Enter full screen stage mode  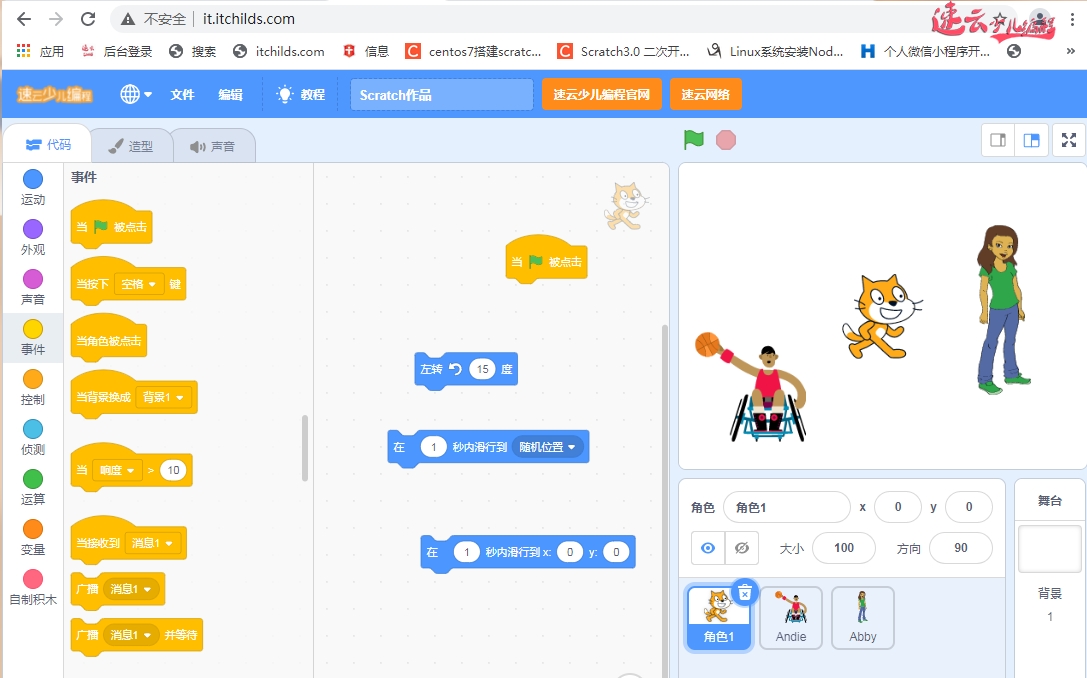pyautogui.click(x=1068, y=140)
